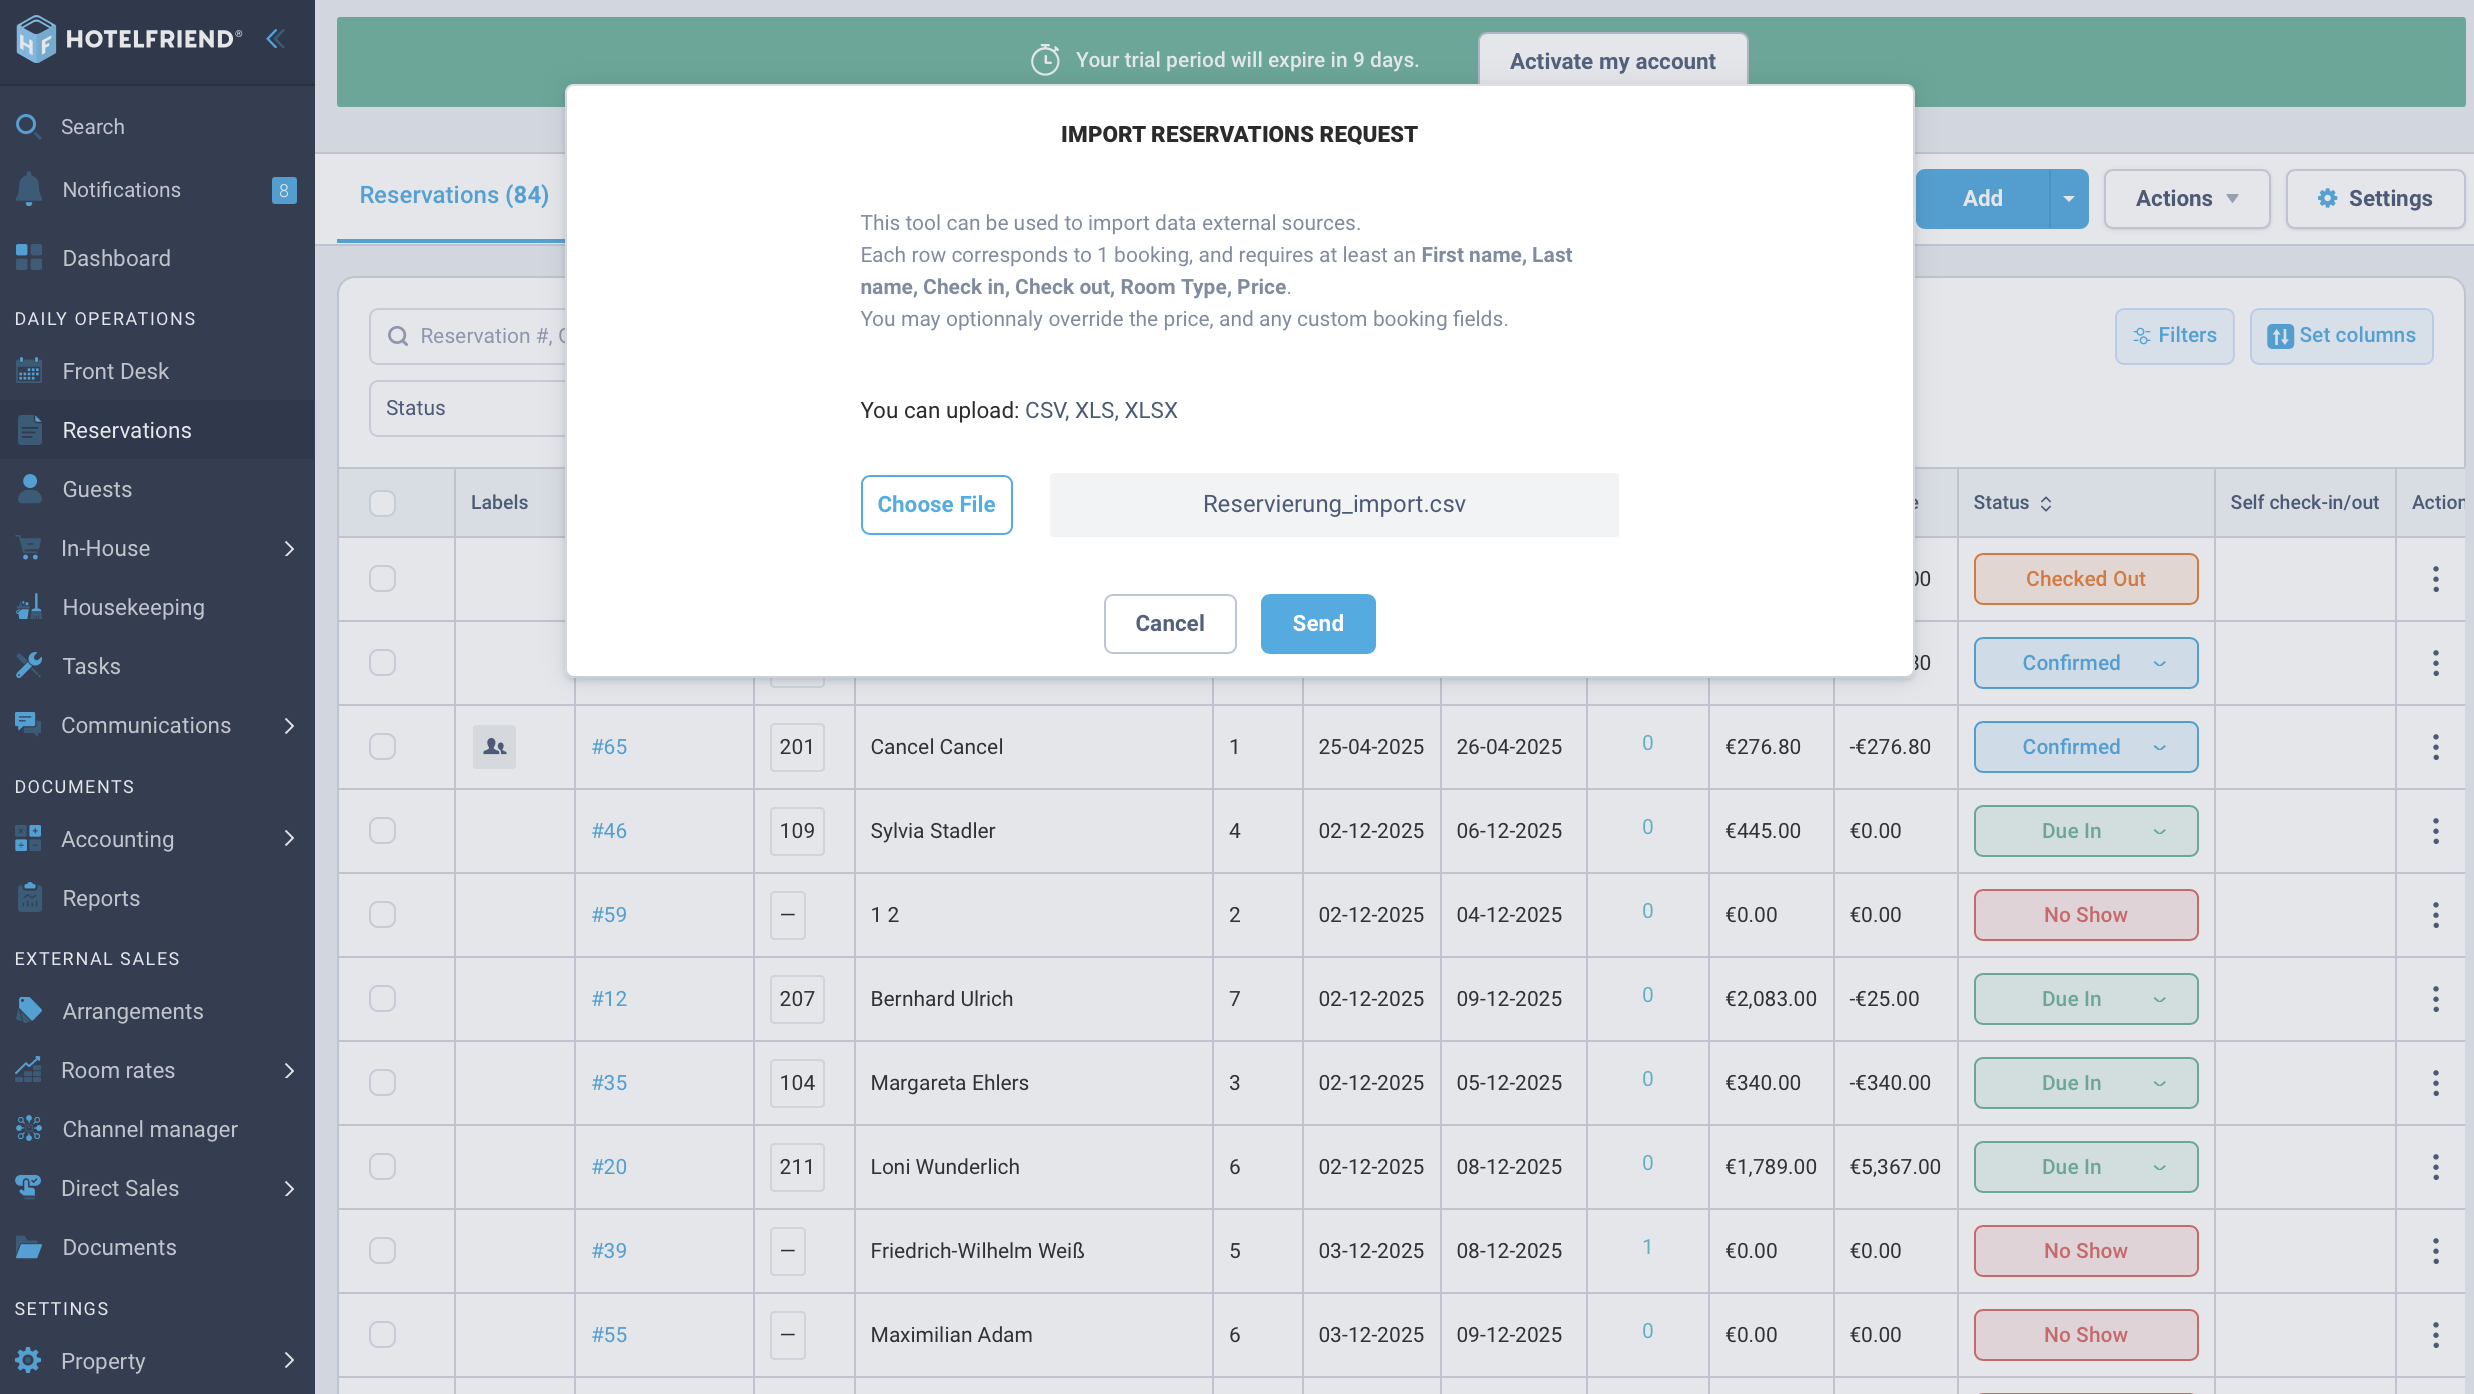Click the reservation search input field
2474x1394 pixels.
point(468,336)
